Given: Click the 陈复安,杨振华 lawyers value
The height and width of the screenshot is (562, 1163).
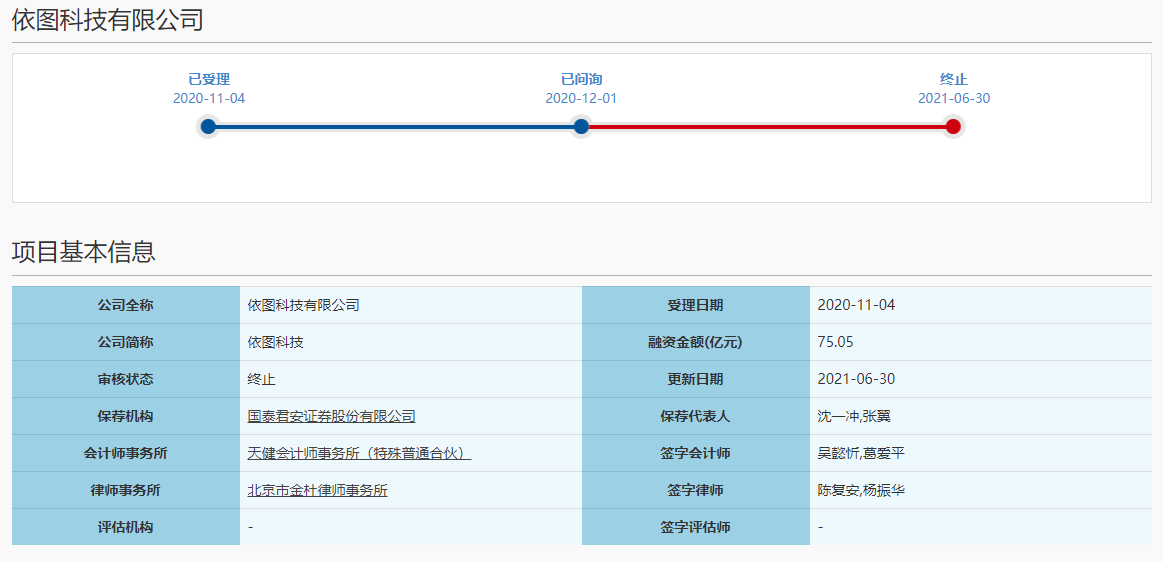Looking at the screenshot, I should point(860,490).
